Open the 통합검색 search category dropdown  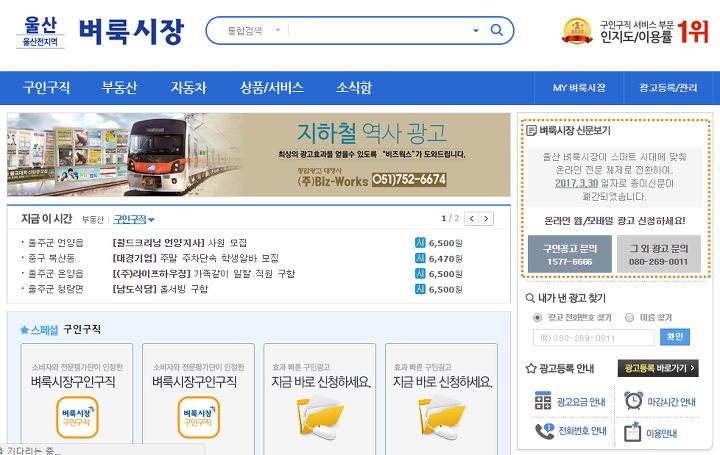253,31
